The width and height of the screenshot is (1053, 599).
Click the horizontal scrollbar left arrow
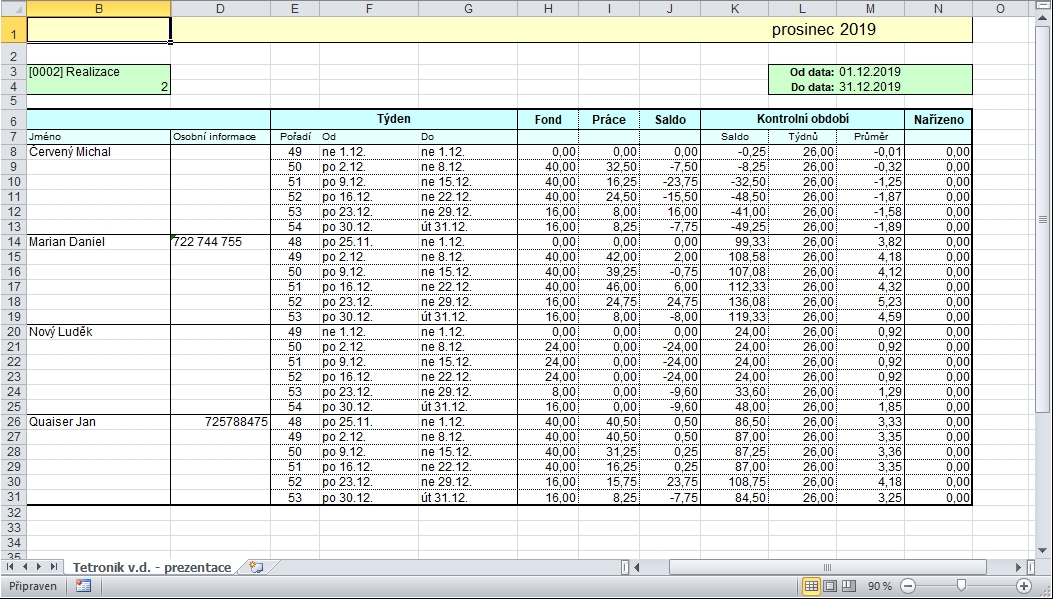[637, 567]
